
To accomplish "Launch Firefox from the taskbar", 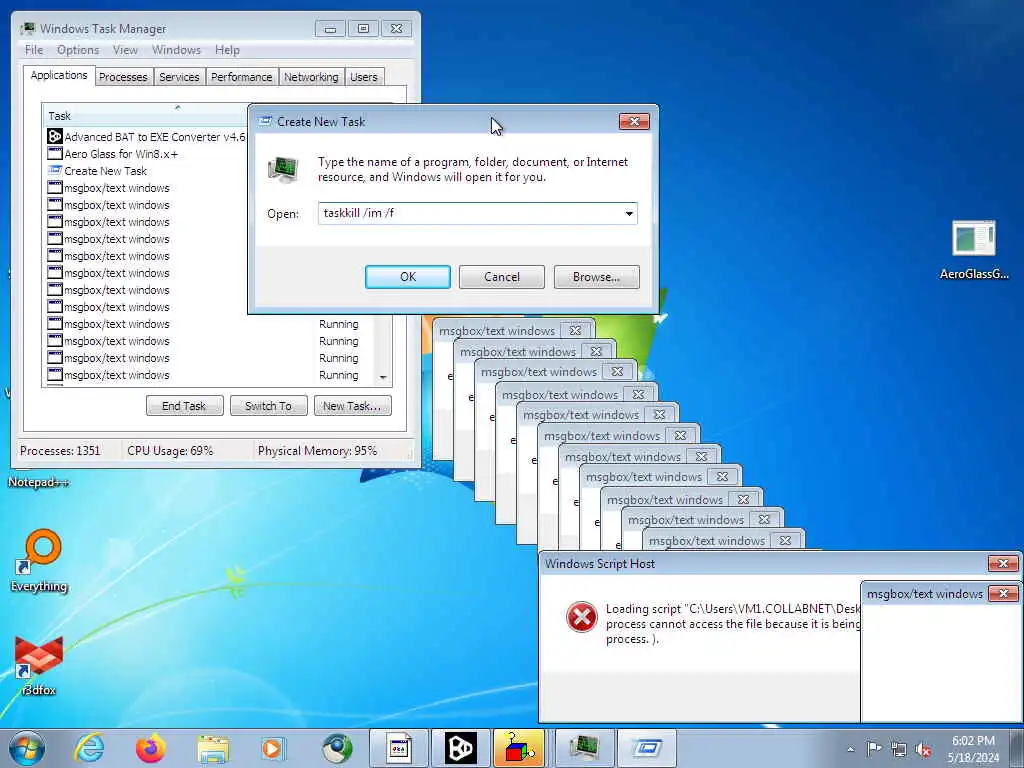I will (150, 748).
